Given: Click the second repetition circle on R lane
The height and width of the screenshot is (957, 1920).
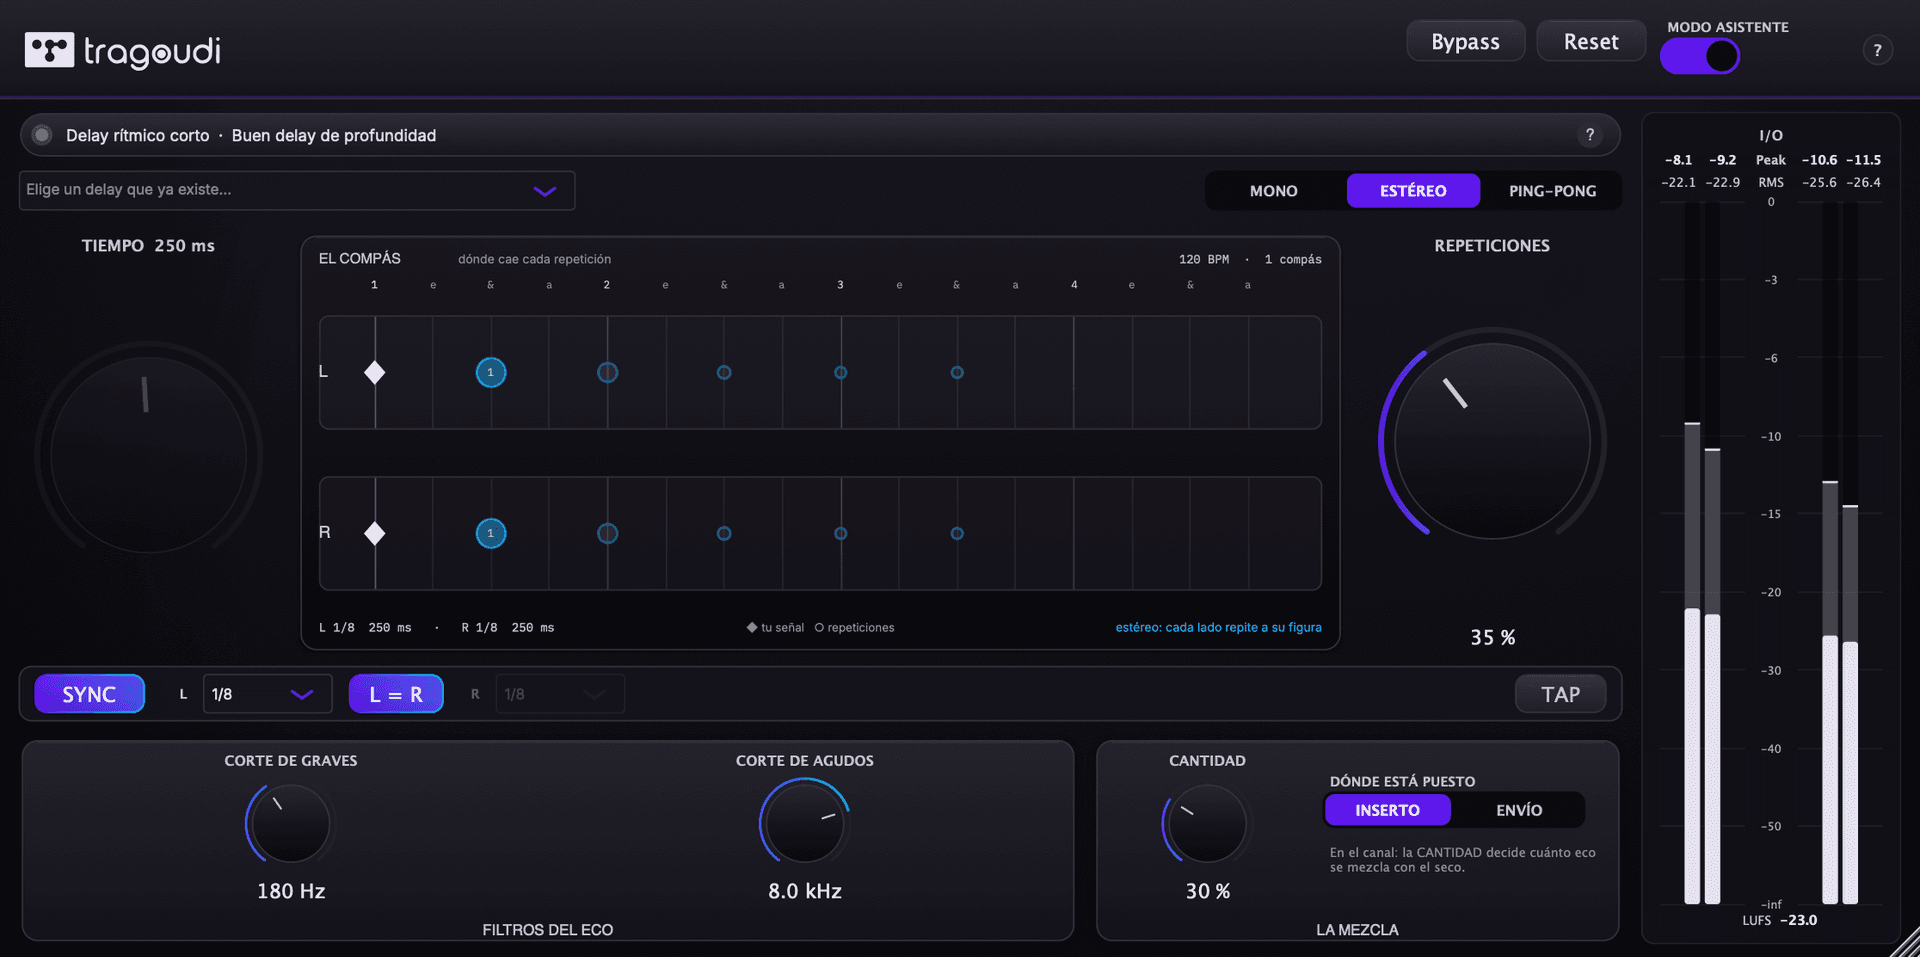Looking at the screenshot, I should pyautogui.click(x=607, y=533).
